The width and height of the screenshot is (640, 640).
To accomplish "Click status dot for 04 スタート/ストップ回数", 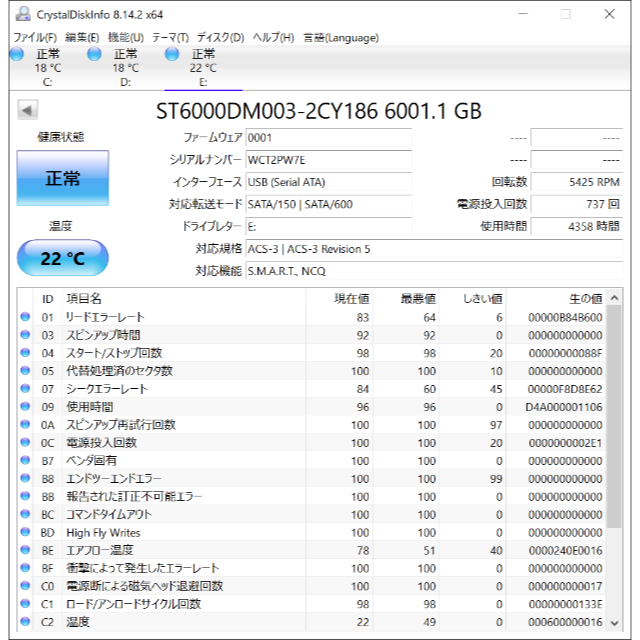I will pyautogui.click(x=25, y=353).
